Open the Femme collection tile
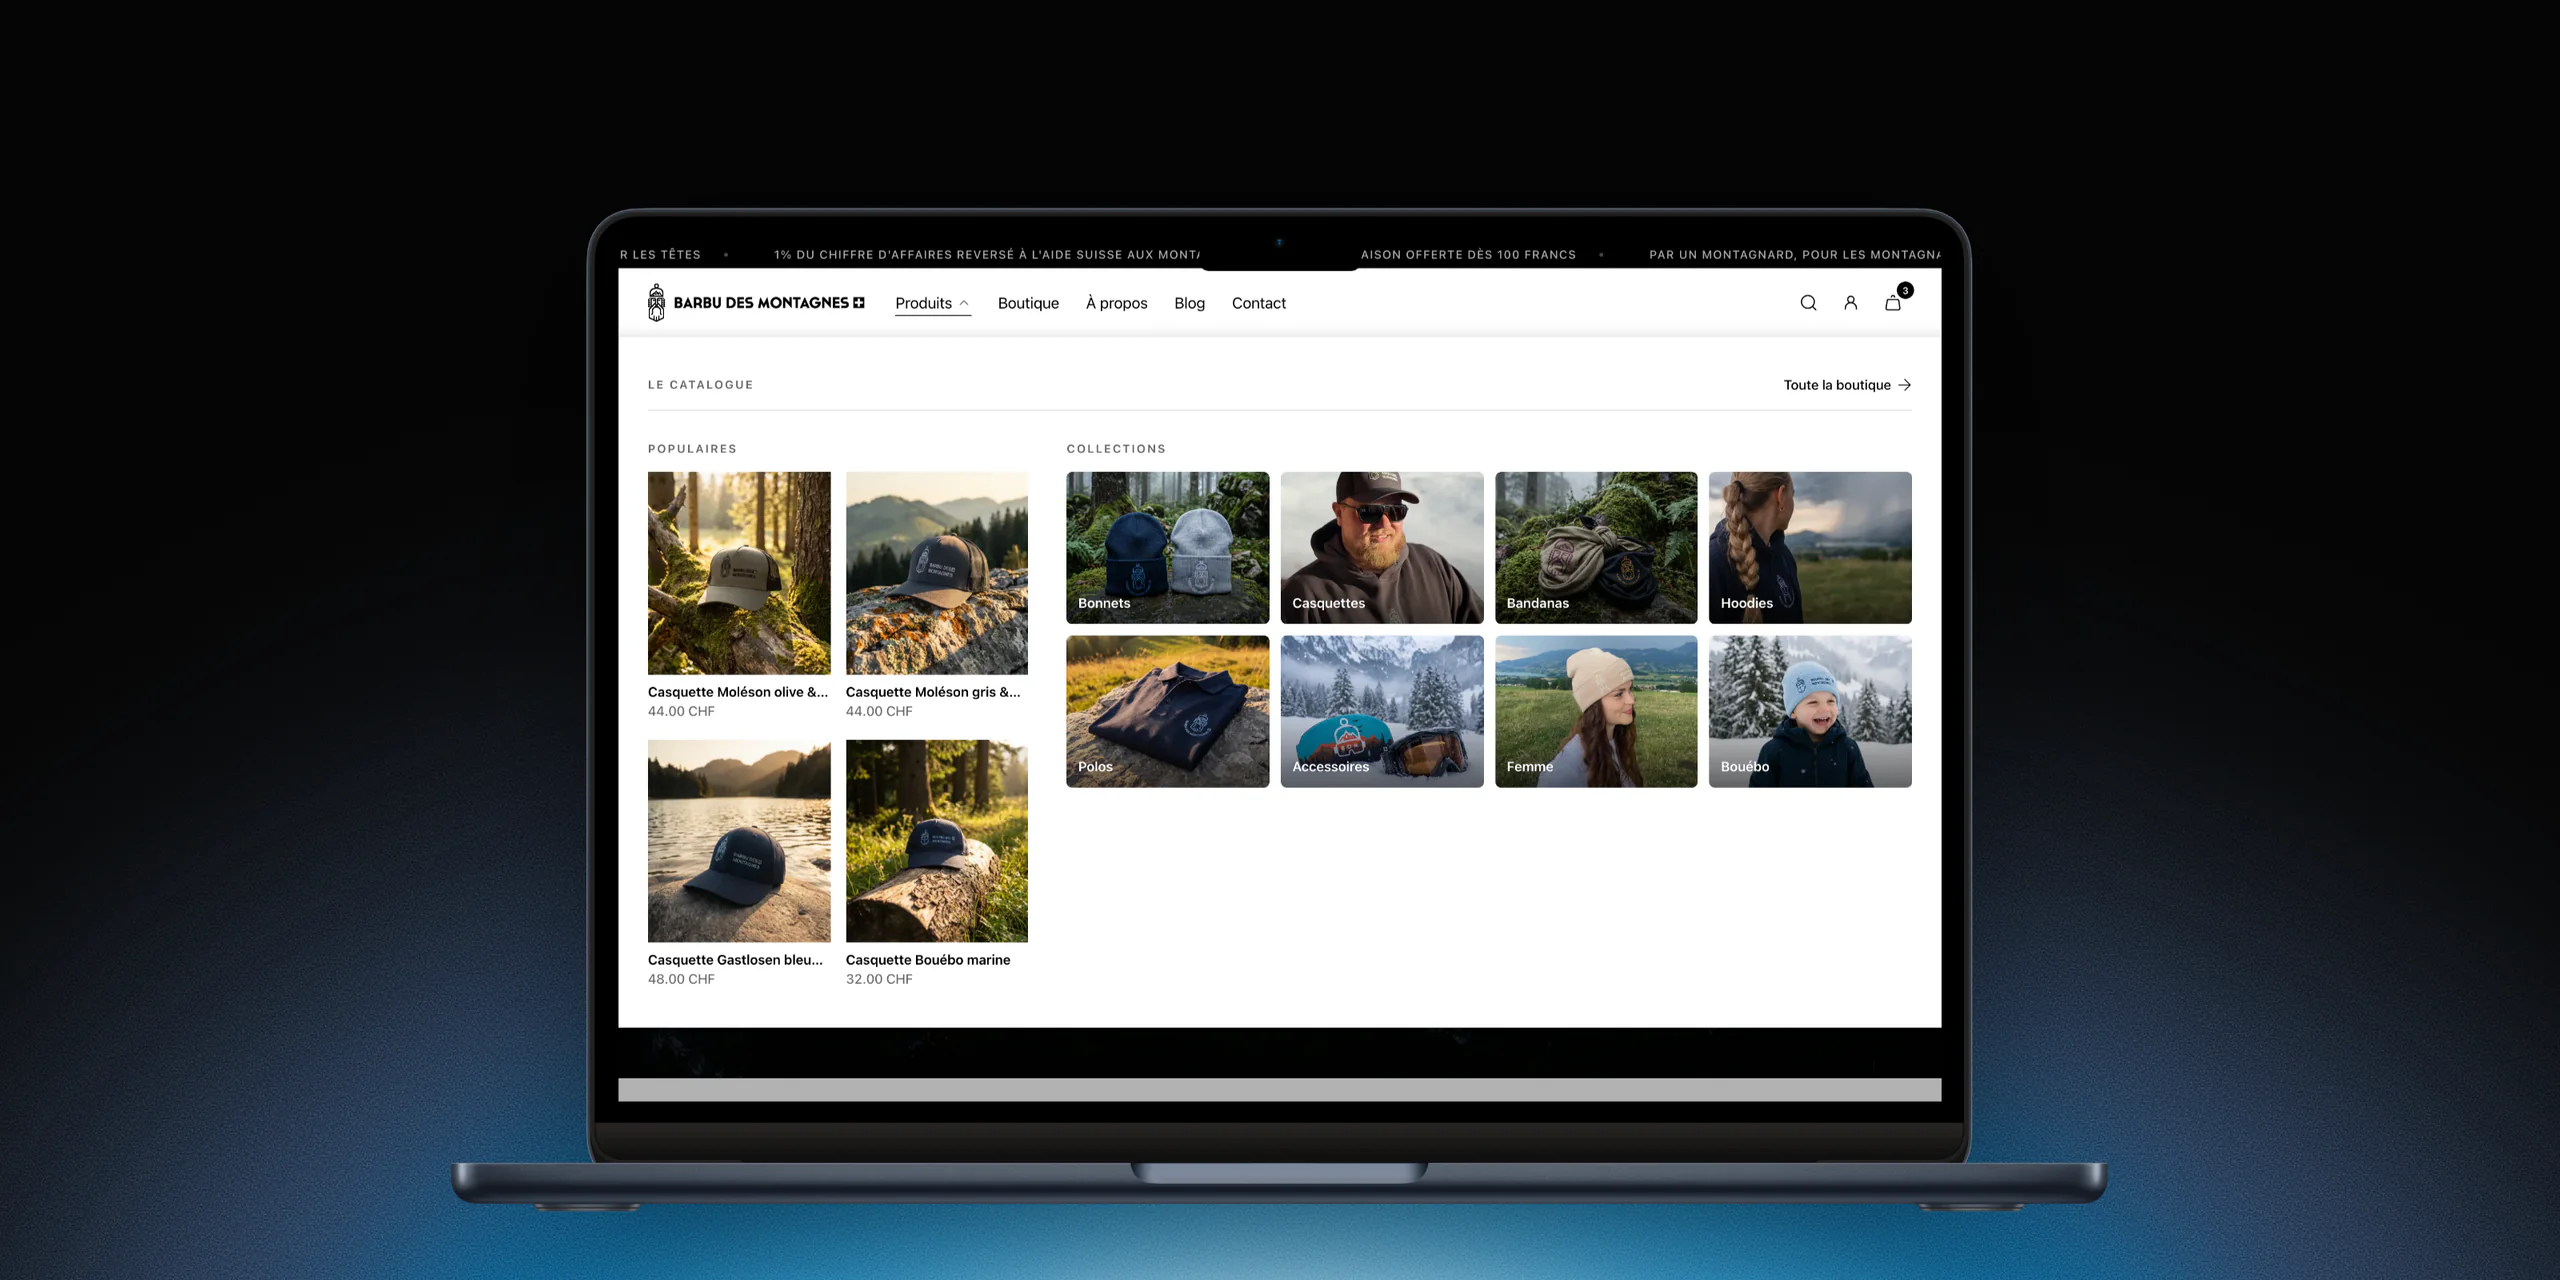Screen dimensions: 2560x1280 [1596, 711]
